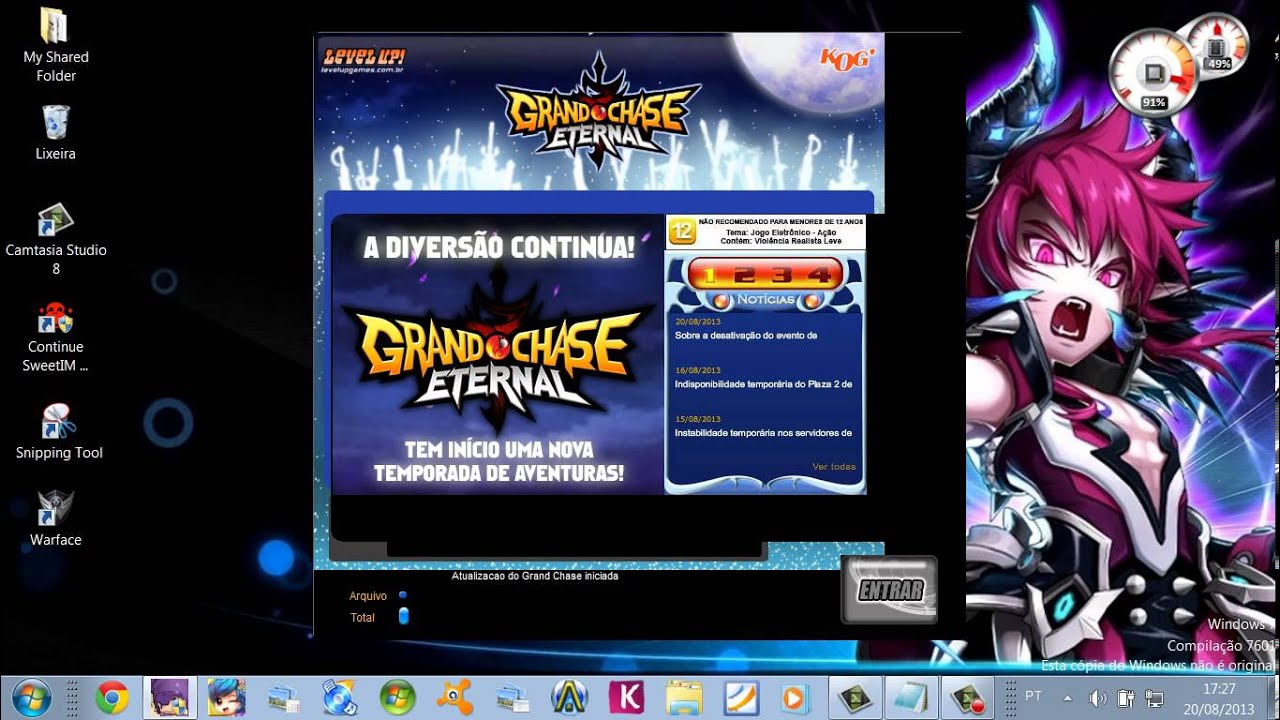Image resolution: width=1280 pixels, height=720 pixels.
Task: Click the orange slash taskbar icon
Action: click(741, 697)
